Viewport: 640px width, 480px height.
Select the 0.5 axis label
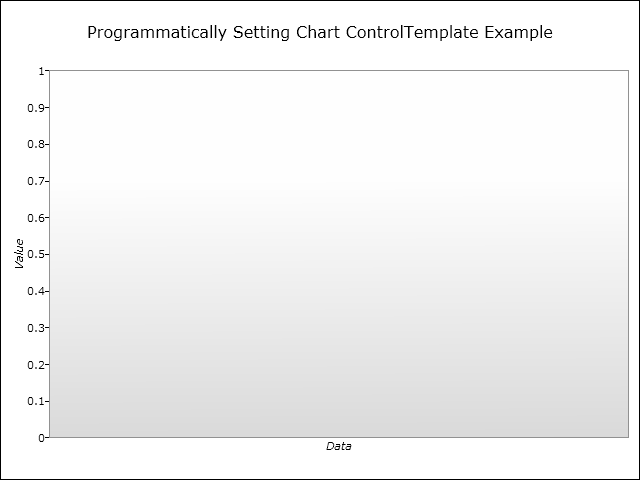click(36, 254)
